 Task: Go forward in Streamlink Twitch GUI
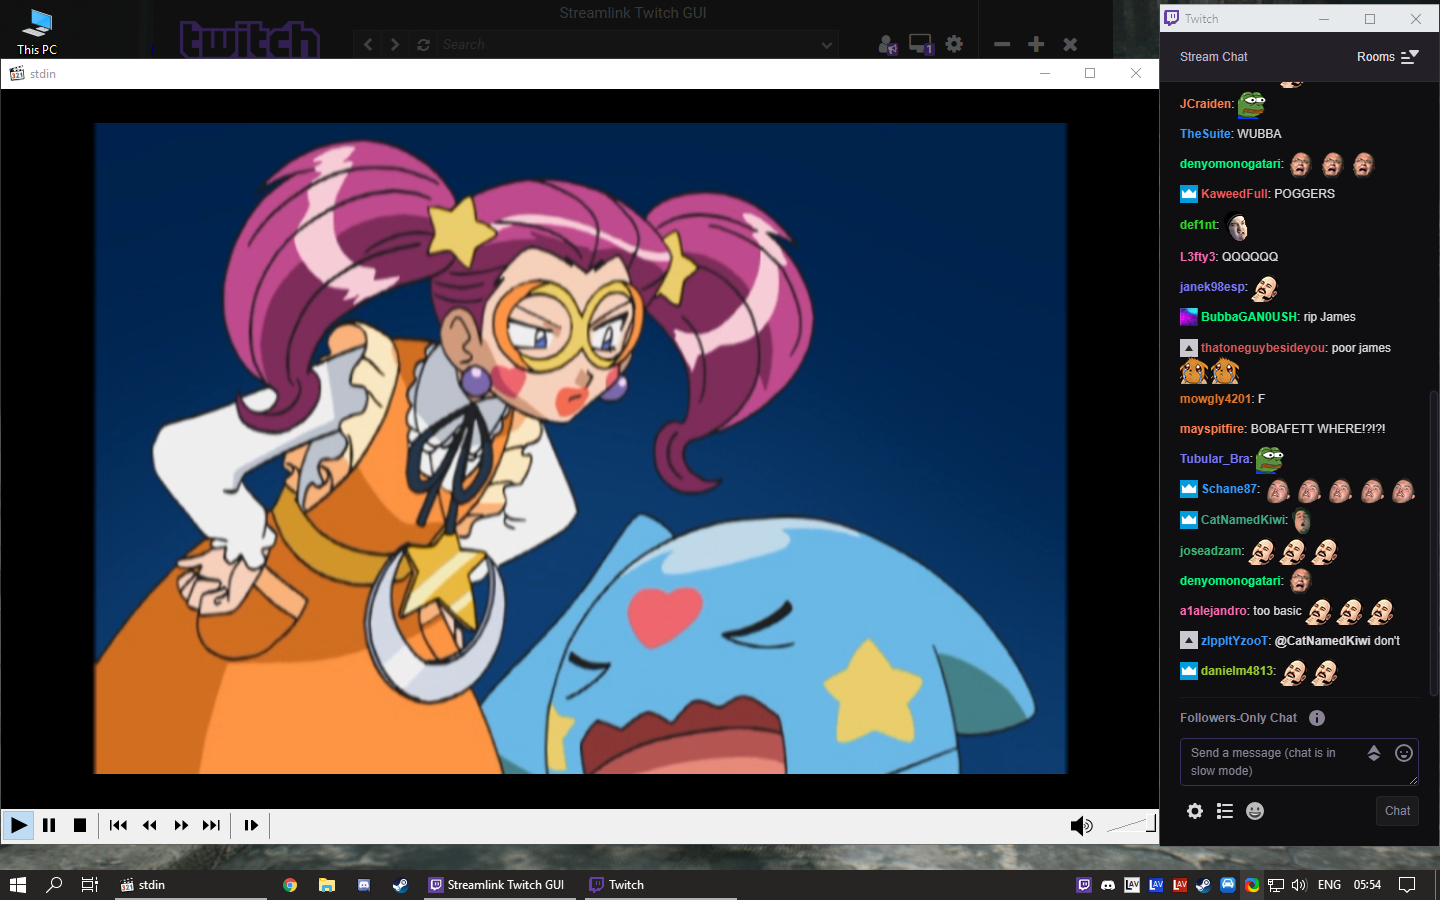pos(395,45)
